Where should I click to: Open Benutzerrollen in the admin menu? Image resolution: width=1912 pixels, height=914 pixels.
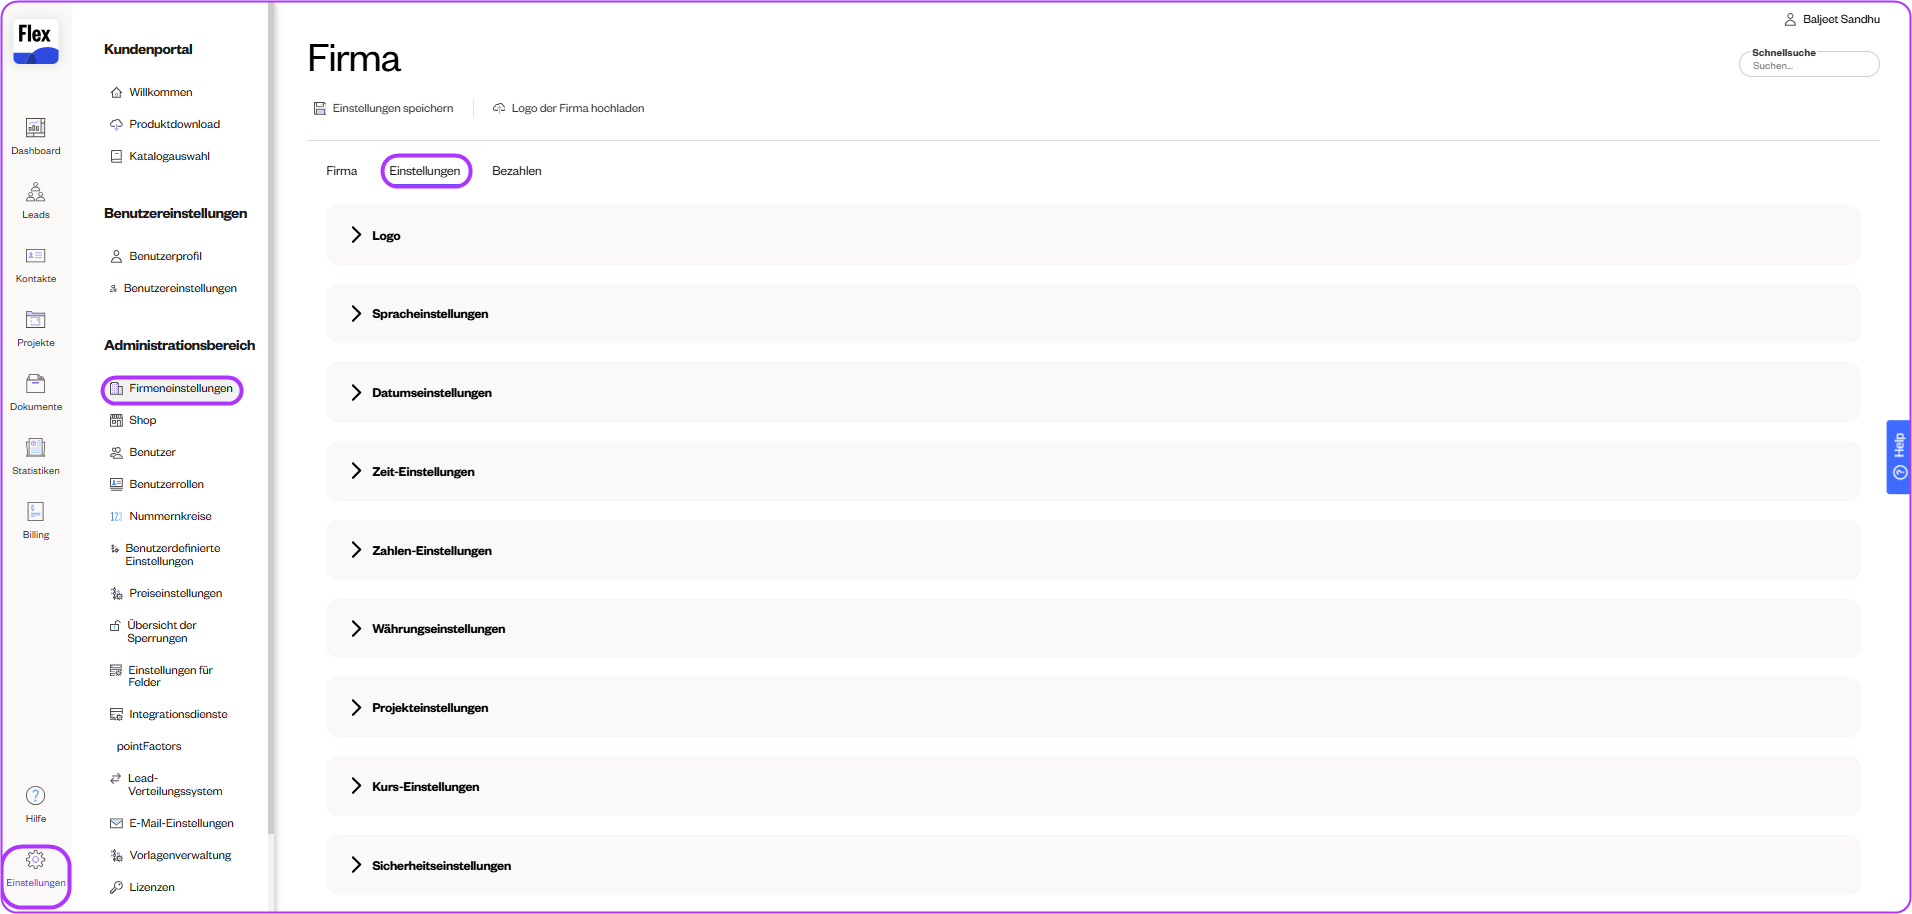point(166,484)
